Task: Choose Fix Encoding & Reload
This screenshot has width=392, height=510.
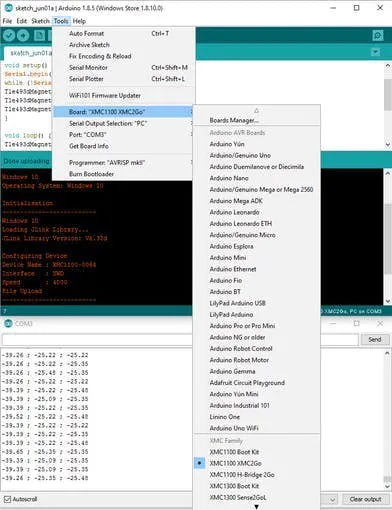Action: click(x=123, y=56)
